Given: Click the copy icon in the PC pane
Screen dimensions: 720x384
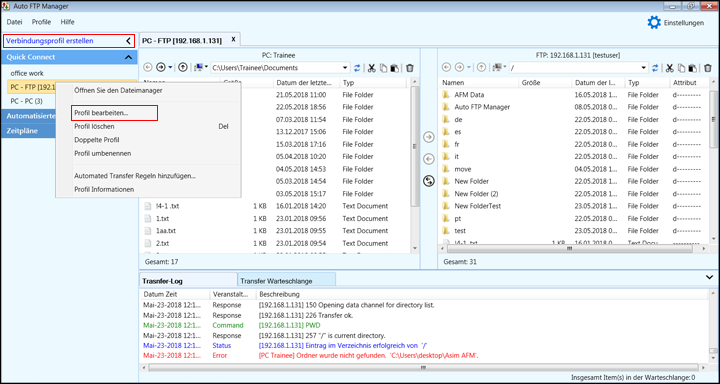Looking at the screenshot, I should point(383,68).
